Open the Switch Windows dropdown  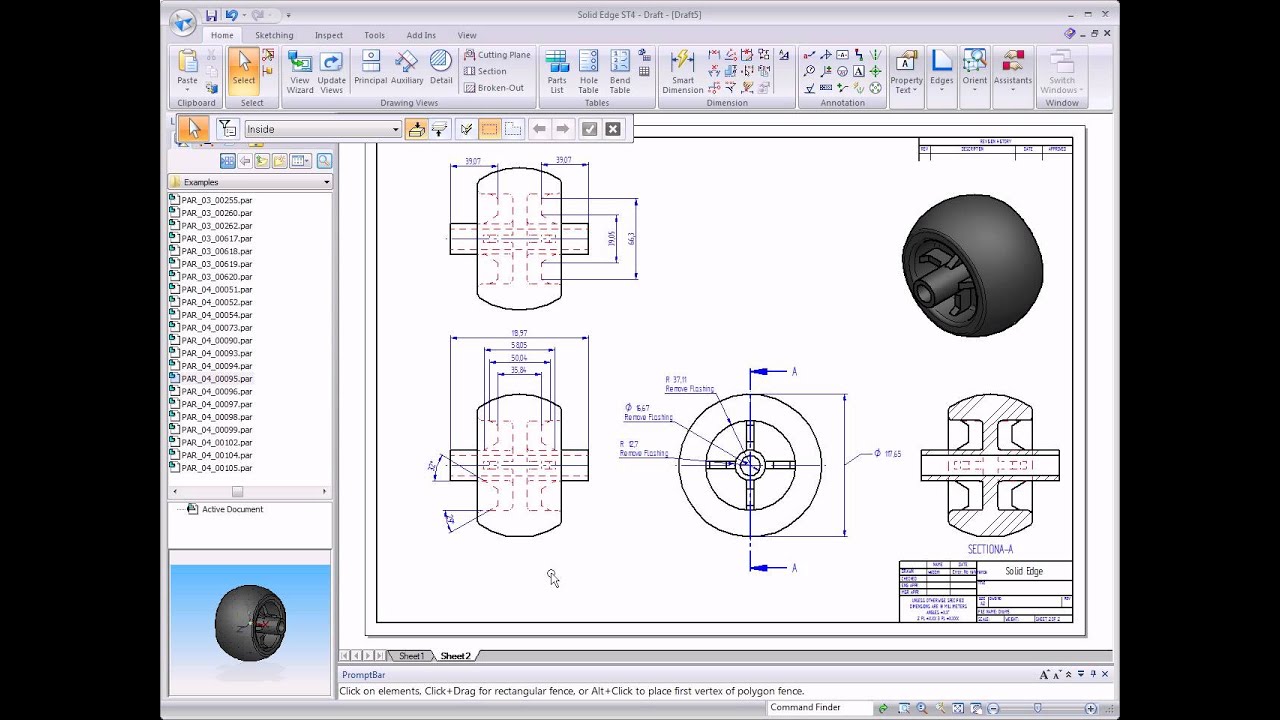(1062, 72)
